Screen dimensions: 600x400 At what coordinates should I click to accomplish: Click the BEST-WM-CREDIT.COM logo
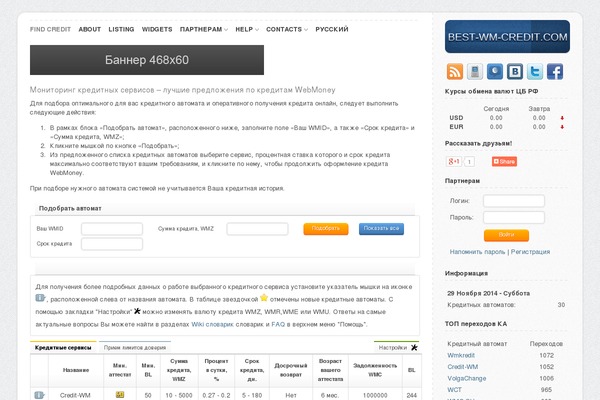(507, 37)
